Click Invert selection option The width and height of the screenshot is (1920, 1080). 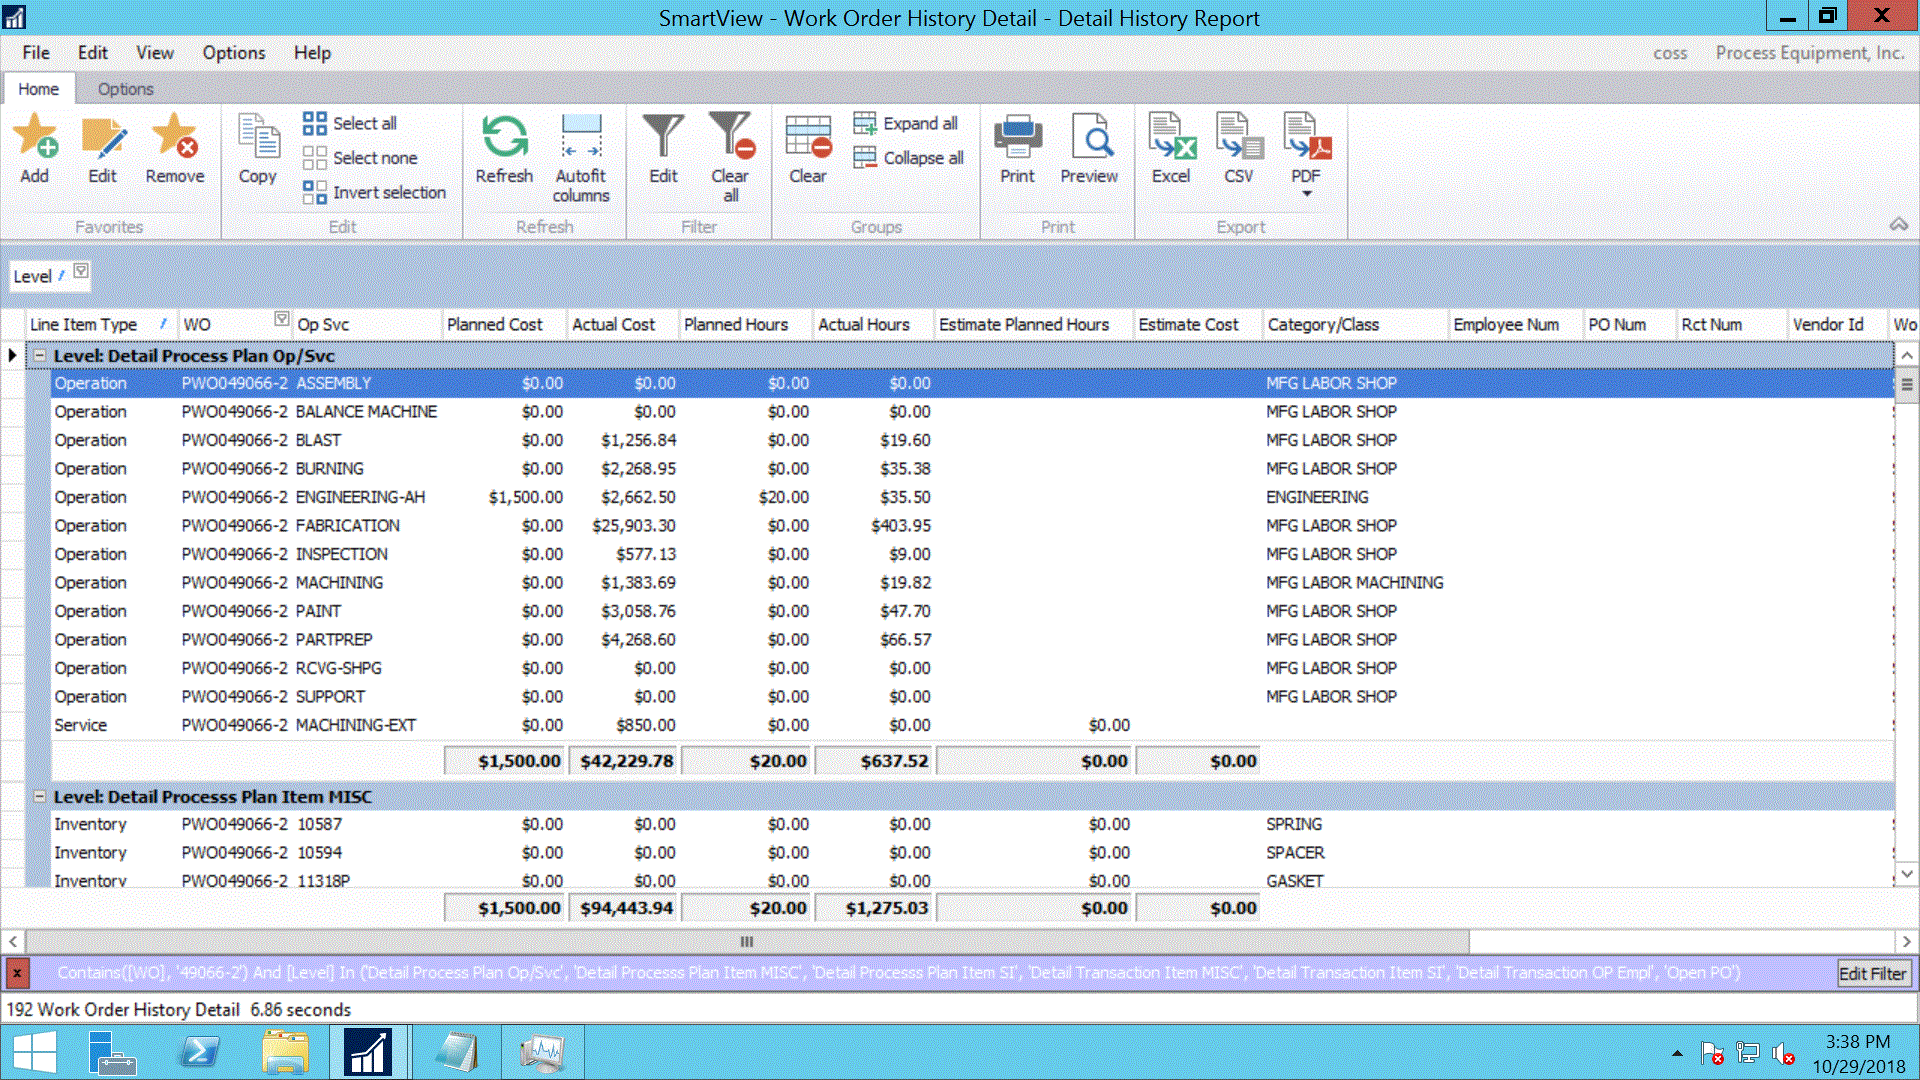[x=374, y=192]
